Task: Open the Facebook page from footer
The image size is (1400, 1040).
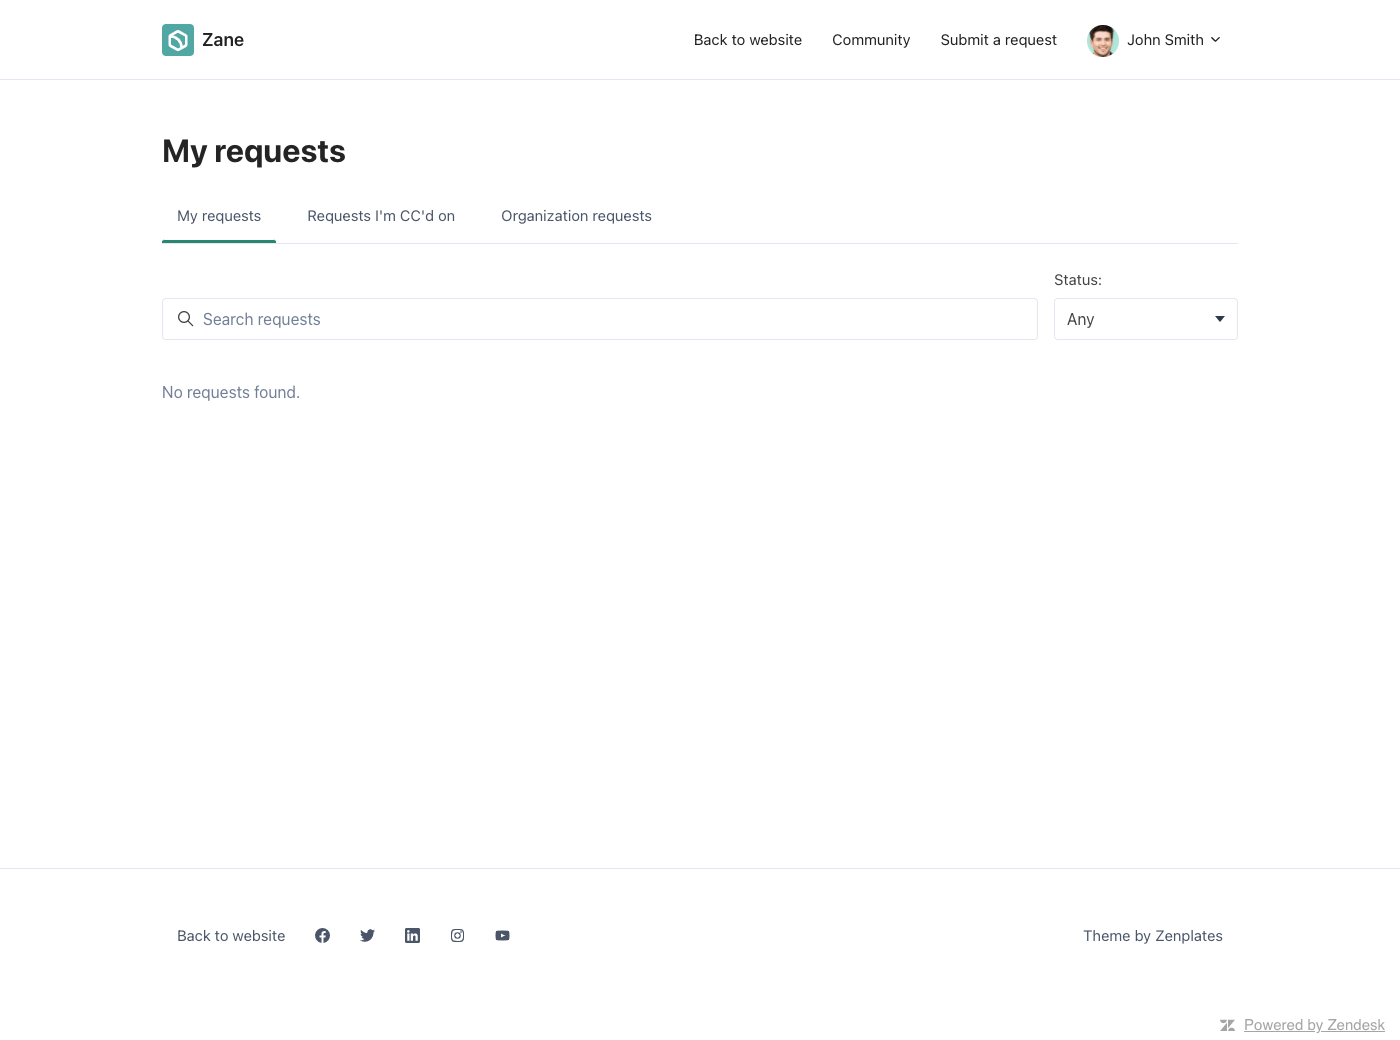Action: (x=322, y=936)
